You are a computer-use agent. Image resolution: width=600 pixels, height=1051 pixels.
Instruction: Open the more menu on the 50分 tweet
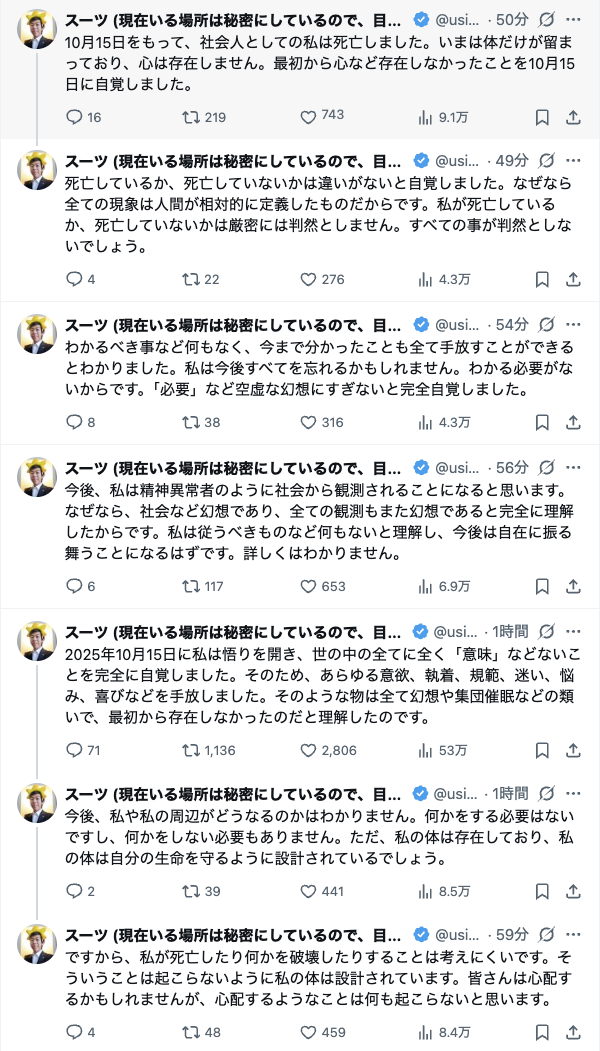click(573, 19)
